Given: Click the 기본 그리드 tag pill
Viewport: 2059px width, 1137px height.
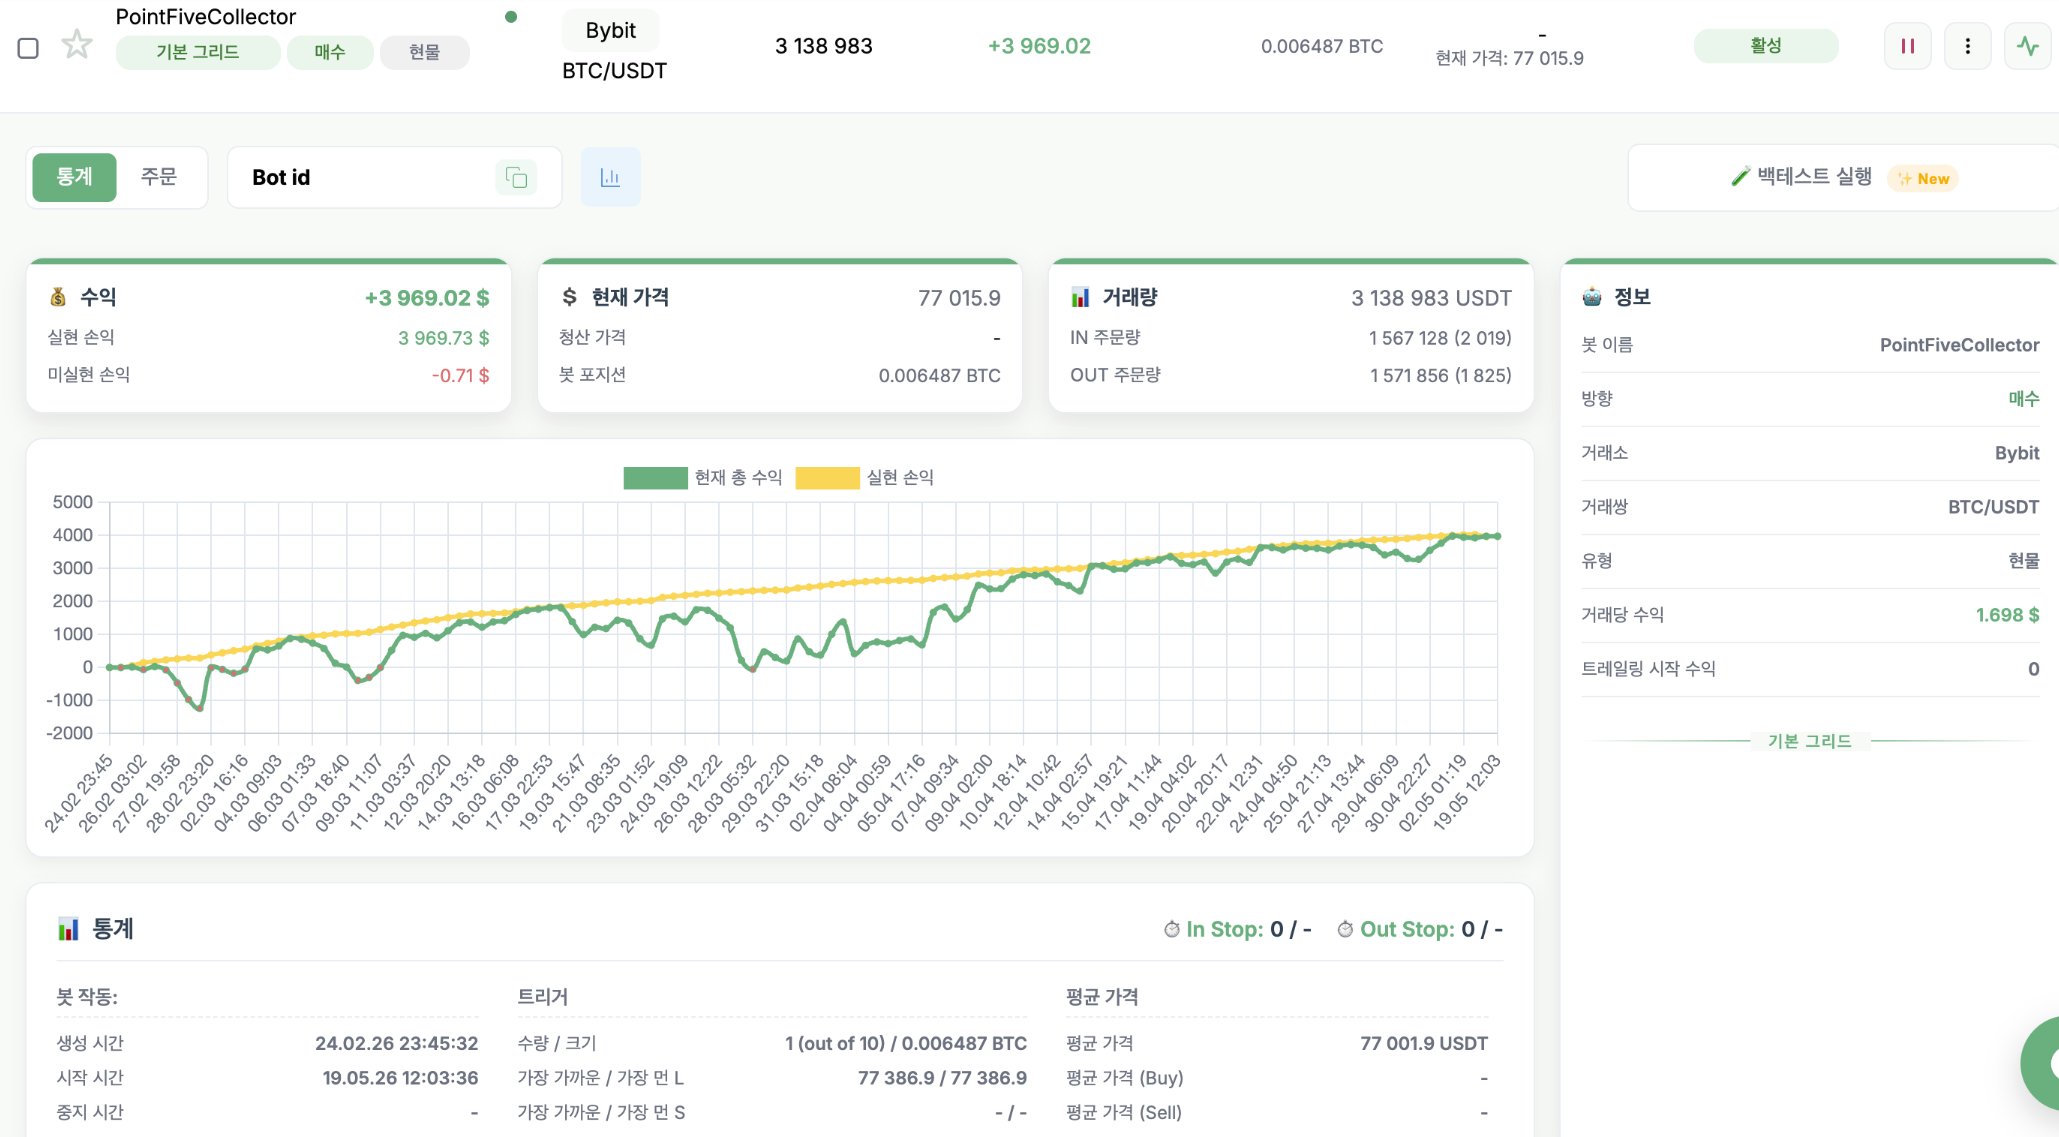Looking at the screenshot, I should pyautogui.click(x=198, y=52).
